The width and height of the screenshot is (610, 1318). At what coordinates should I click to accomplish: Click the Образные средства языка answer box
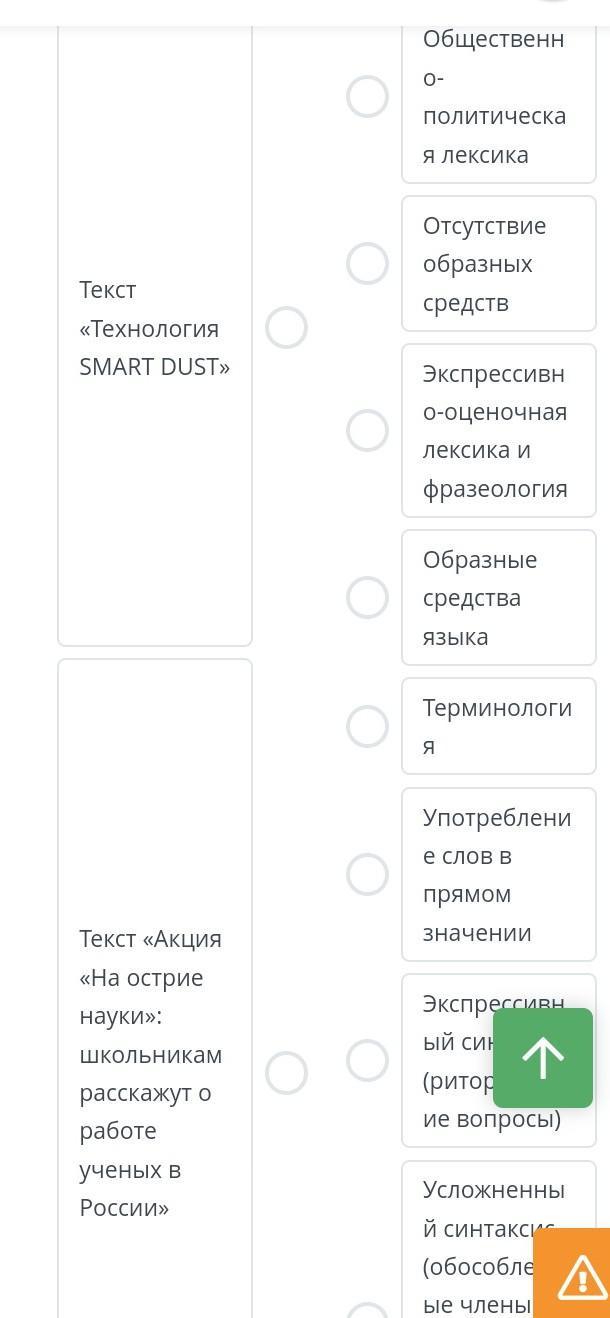click(498, 598)
